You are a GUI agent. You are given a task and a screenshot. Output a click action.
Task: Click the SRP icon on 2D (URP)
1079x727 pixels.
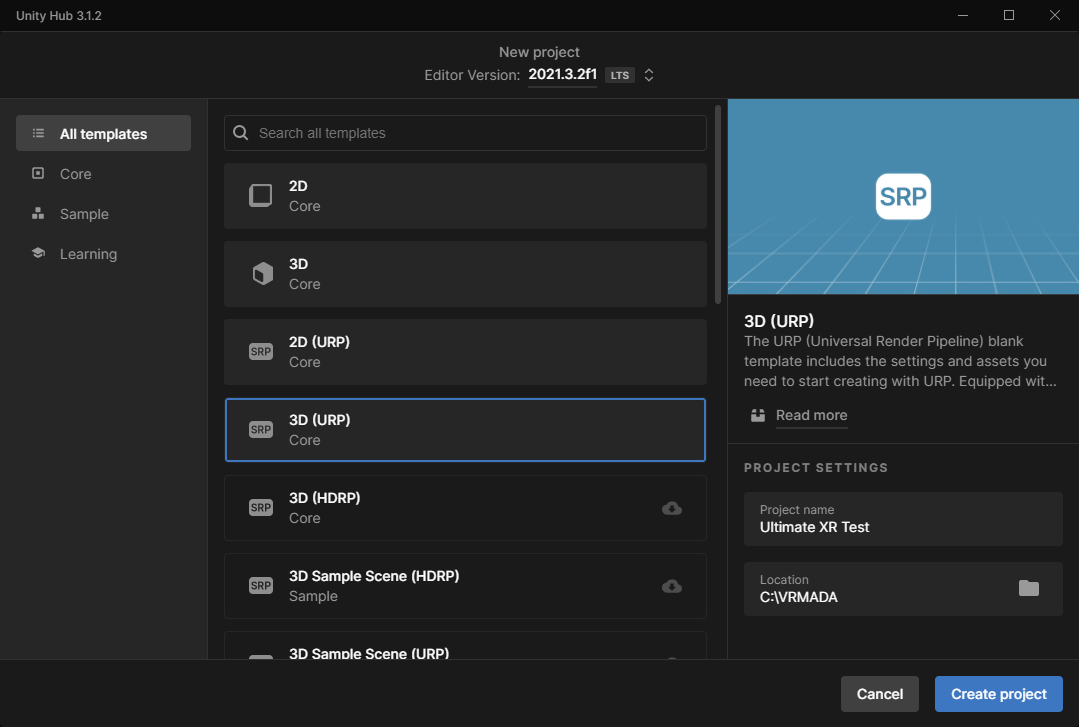click(x=261, y=352)
